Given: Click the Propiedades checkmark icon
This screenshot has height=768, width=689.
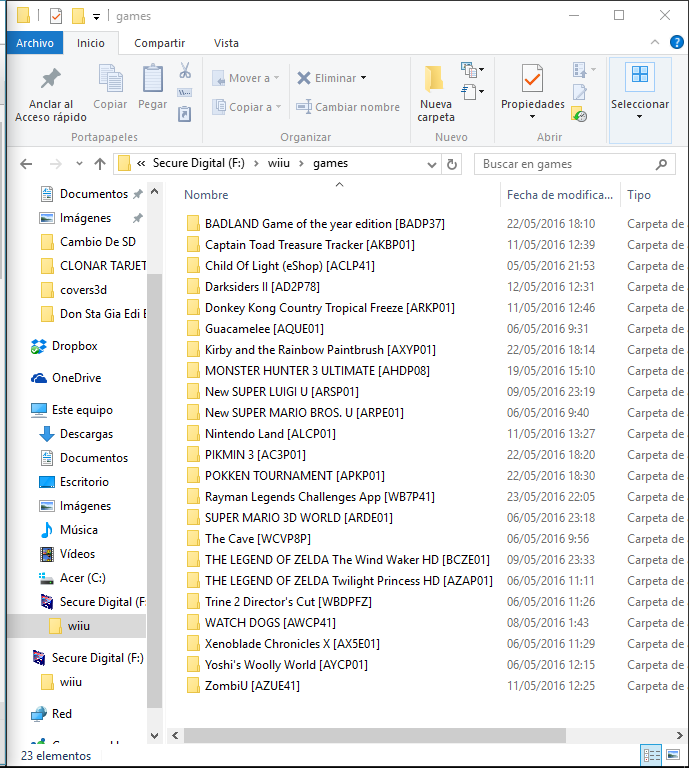Looking at the screenshot, I should tap(532, 78).
